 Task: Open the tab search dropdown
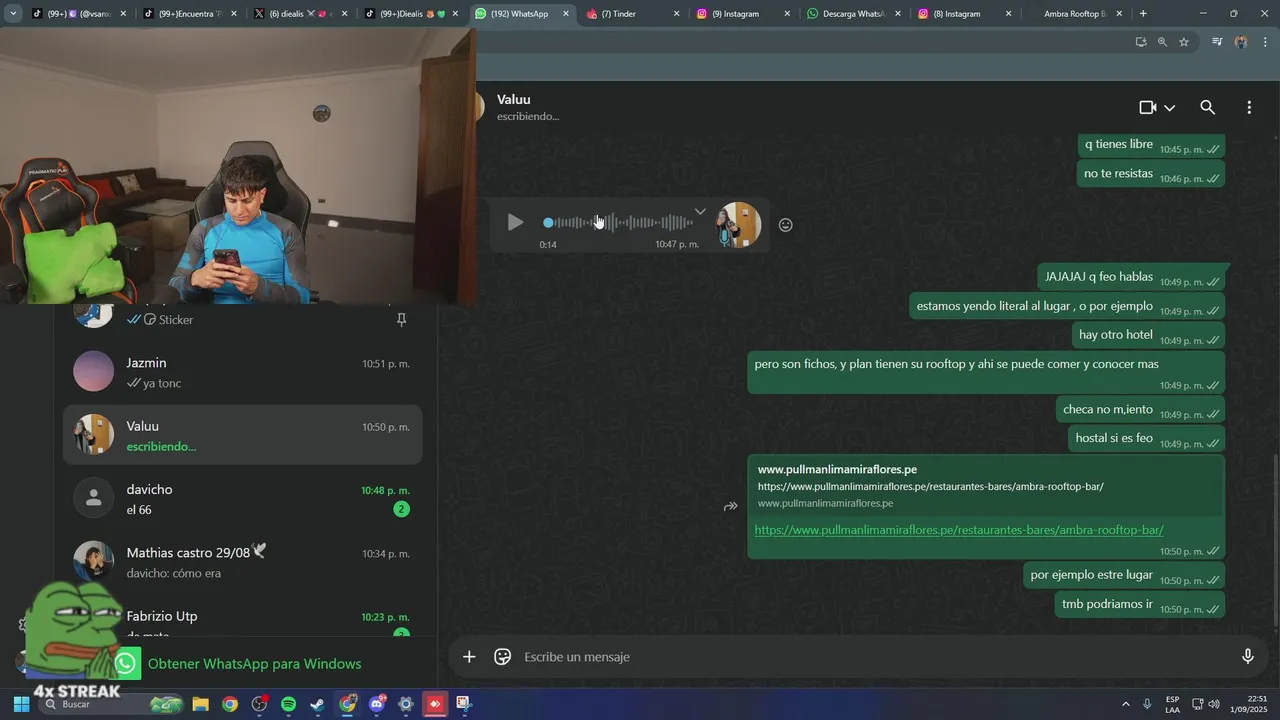click(x=13, y=14)
